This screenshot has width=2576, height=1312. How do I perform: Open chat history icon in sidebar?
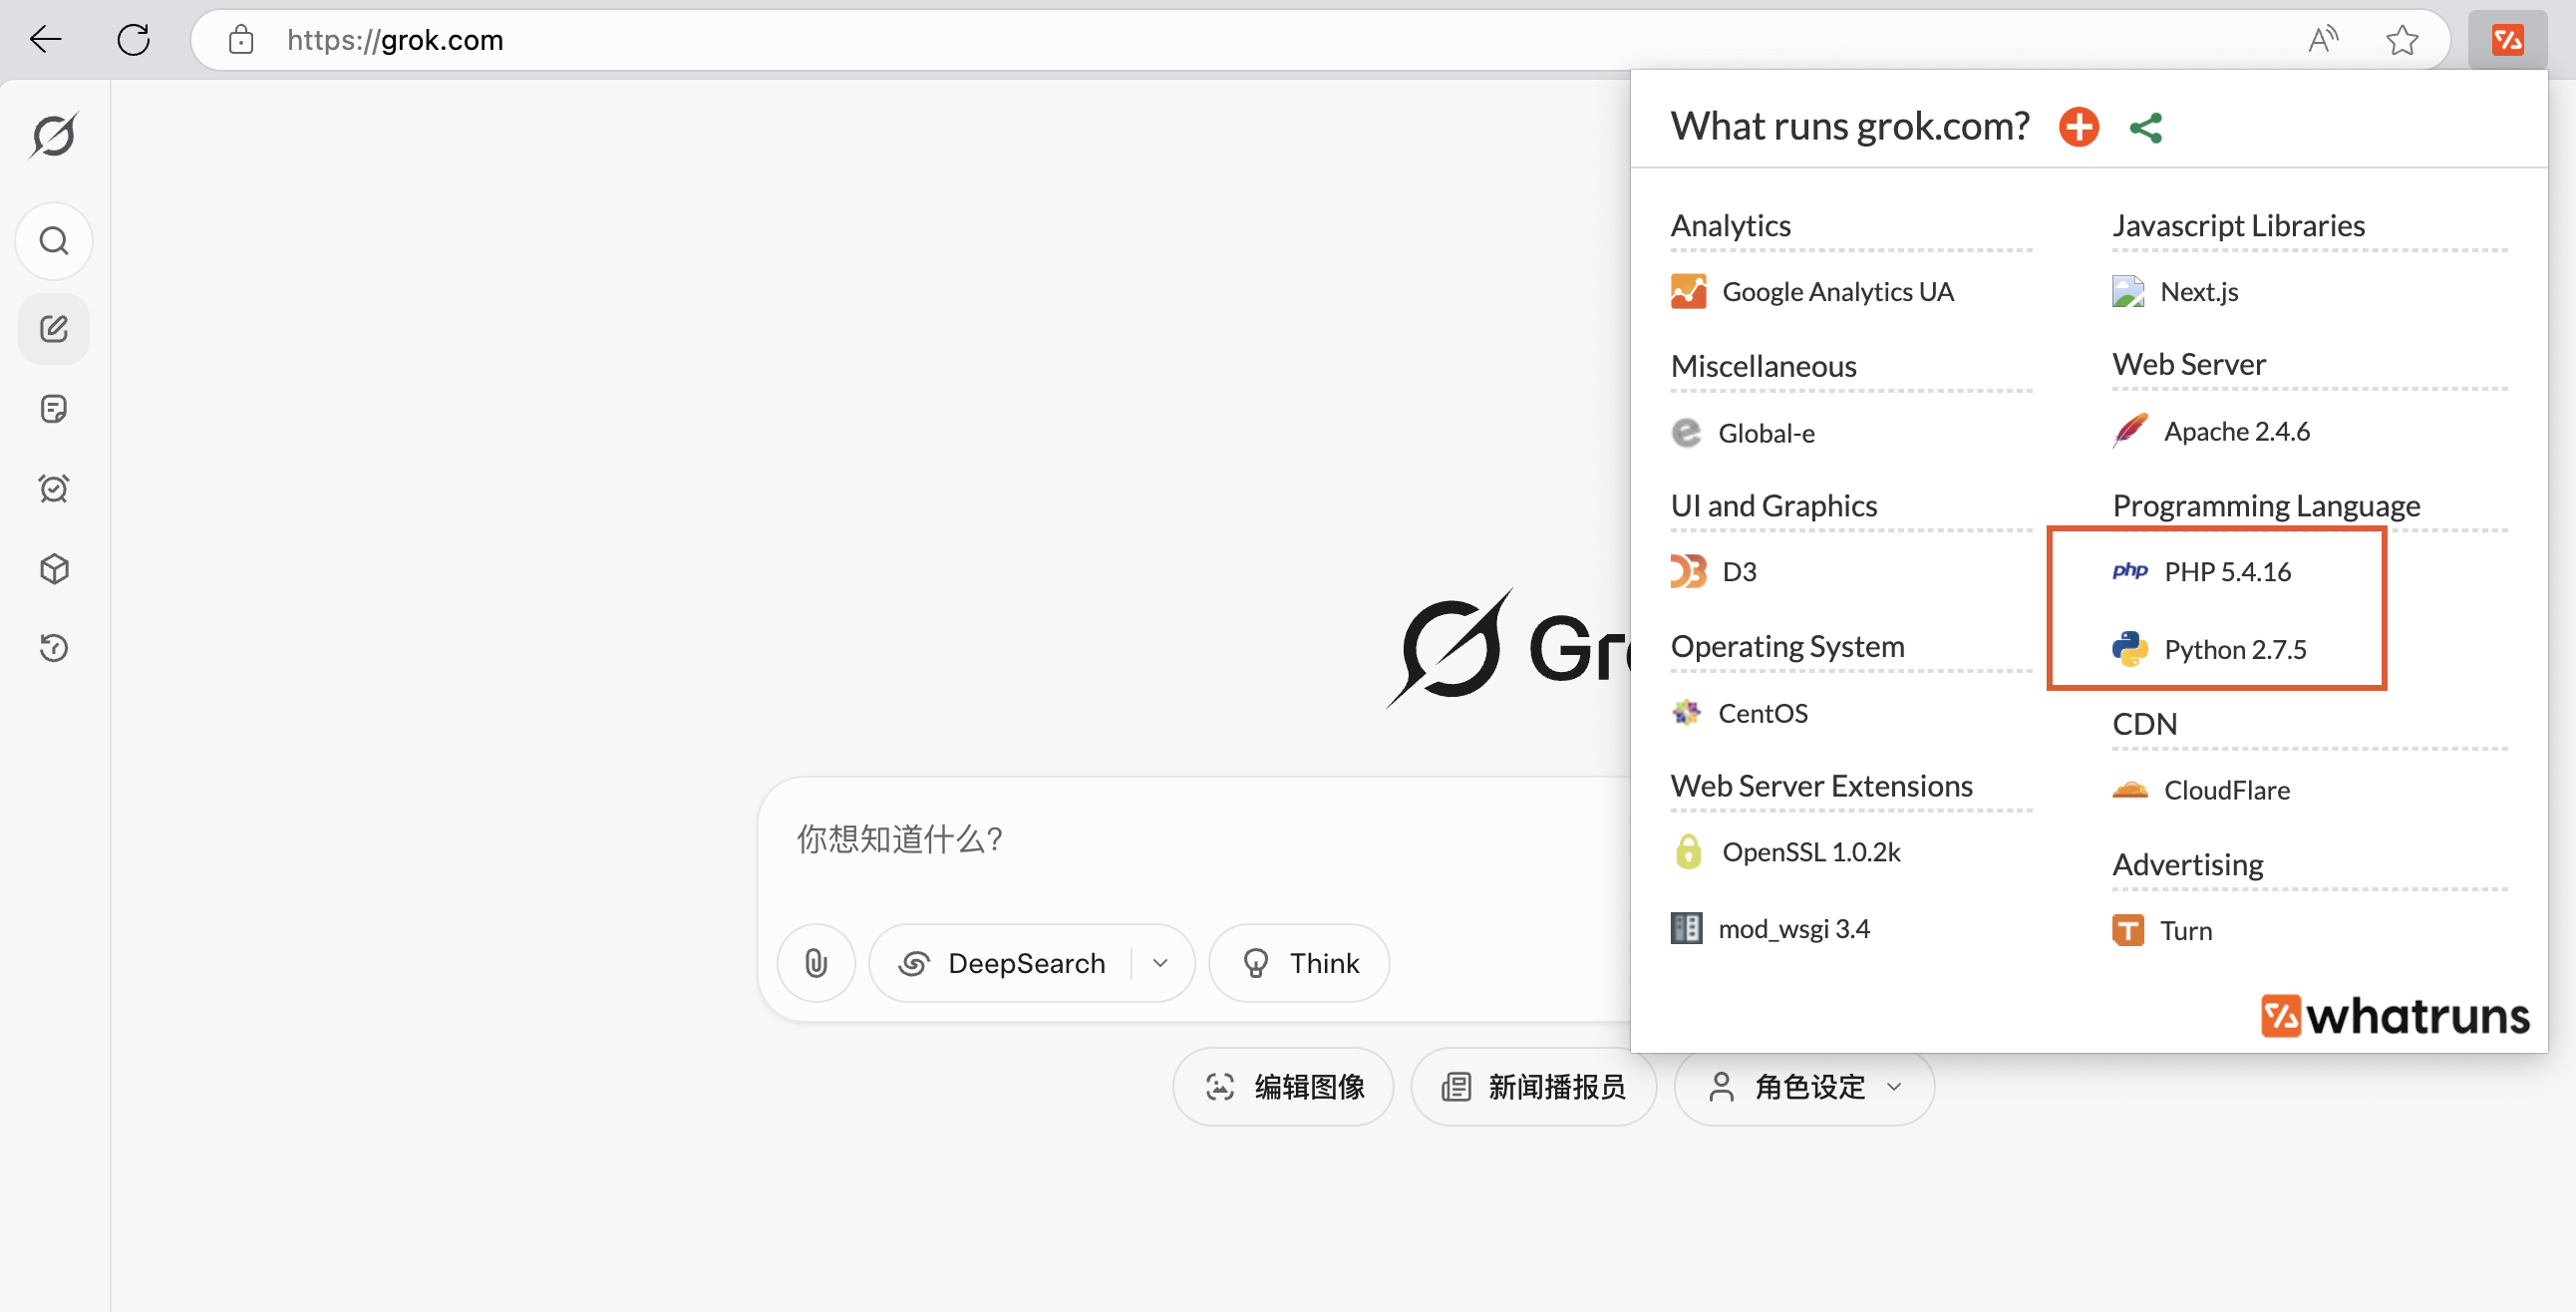pos(54,648)
